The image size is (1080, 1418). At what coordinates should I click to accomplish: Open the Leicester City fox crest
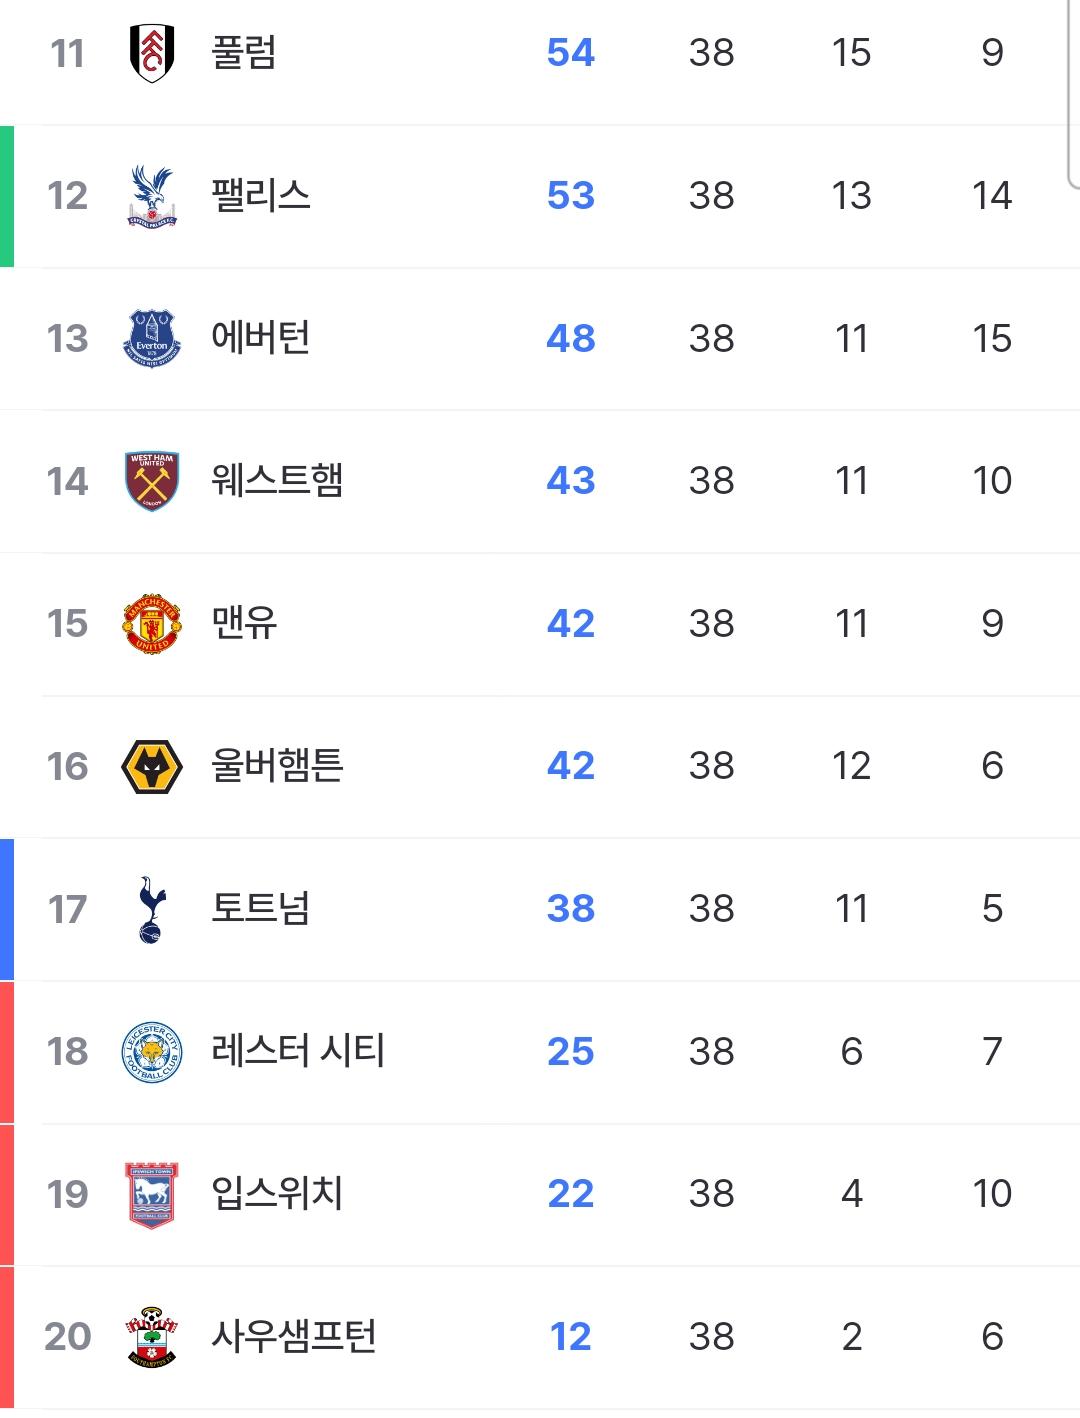pyautogui.click(x=152, y=1052)
